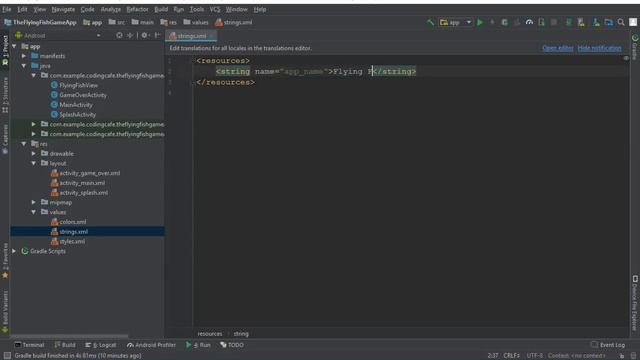Click the values breadcrumb in navigation bar

click(x=196, y=22)
